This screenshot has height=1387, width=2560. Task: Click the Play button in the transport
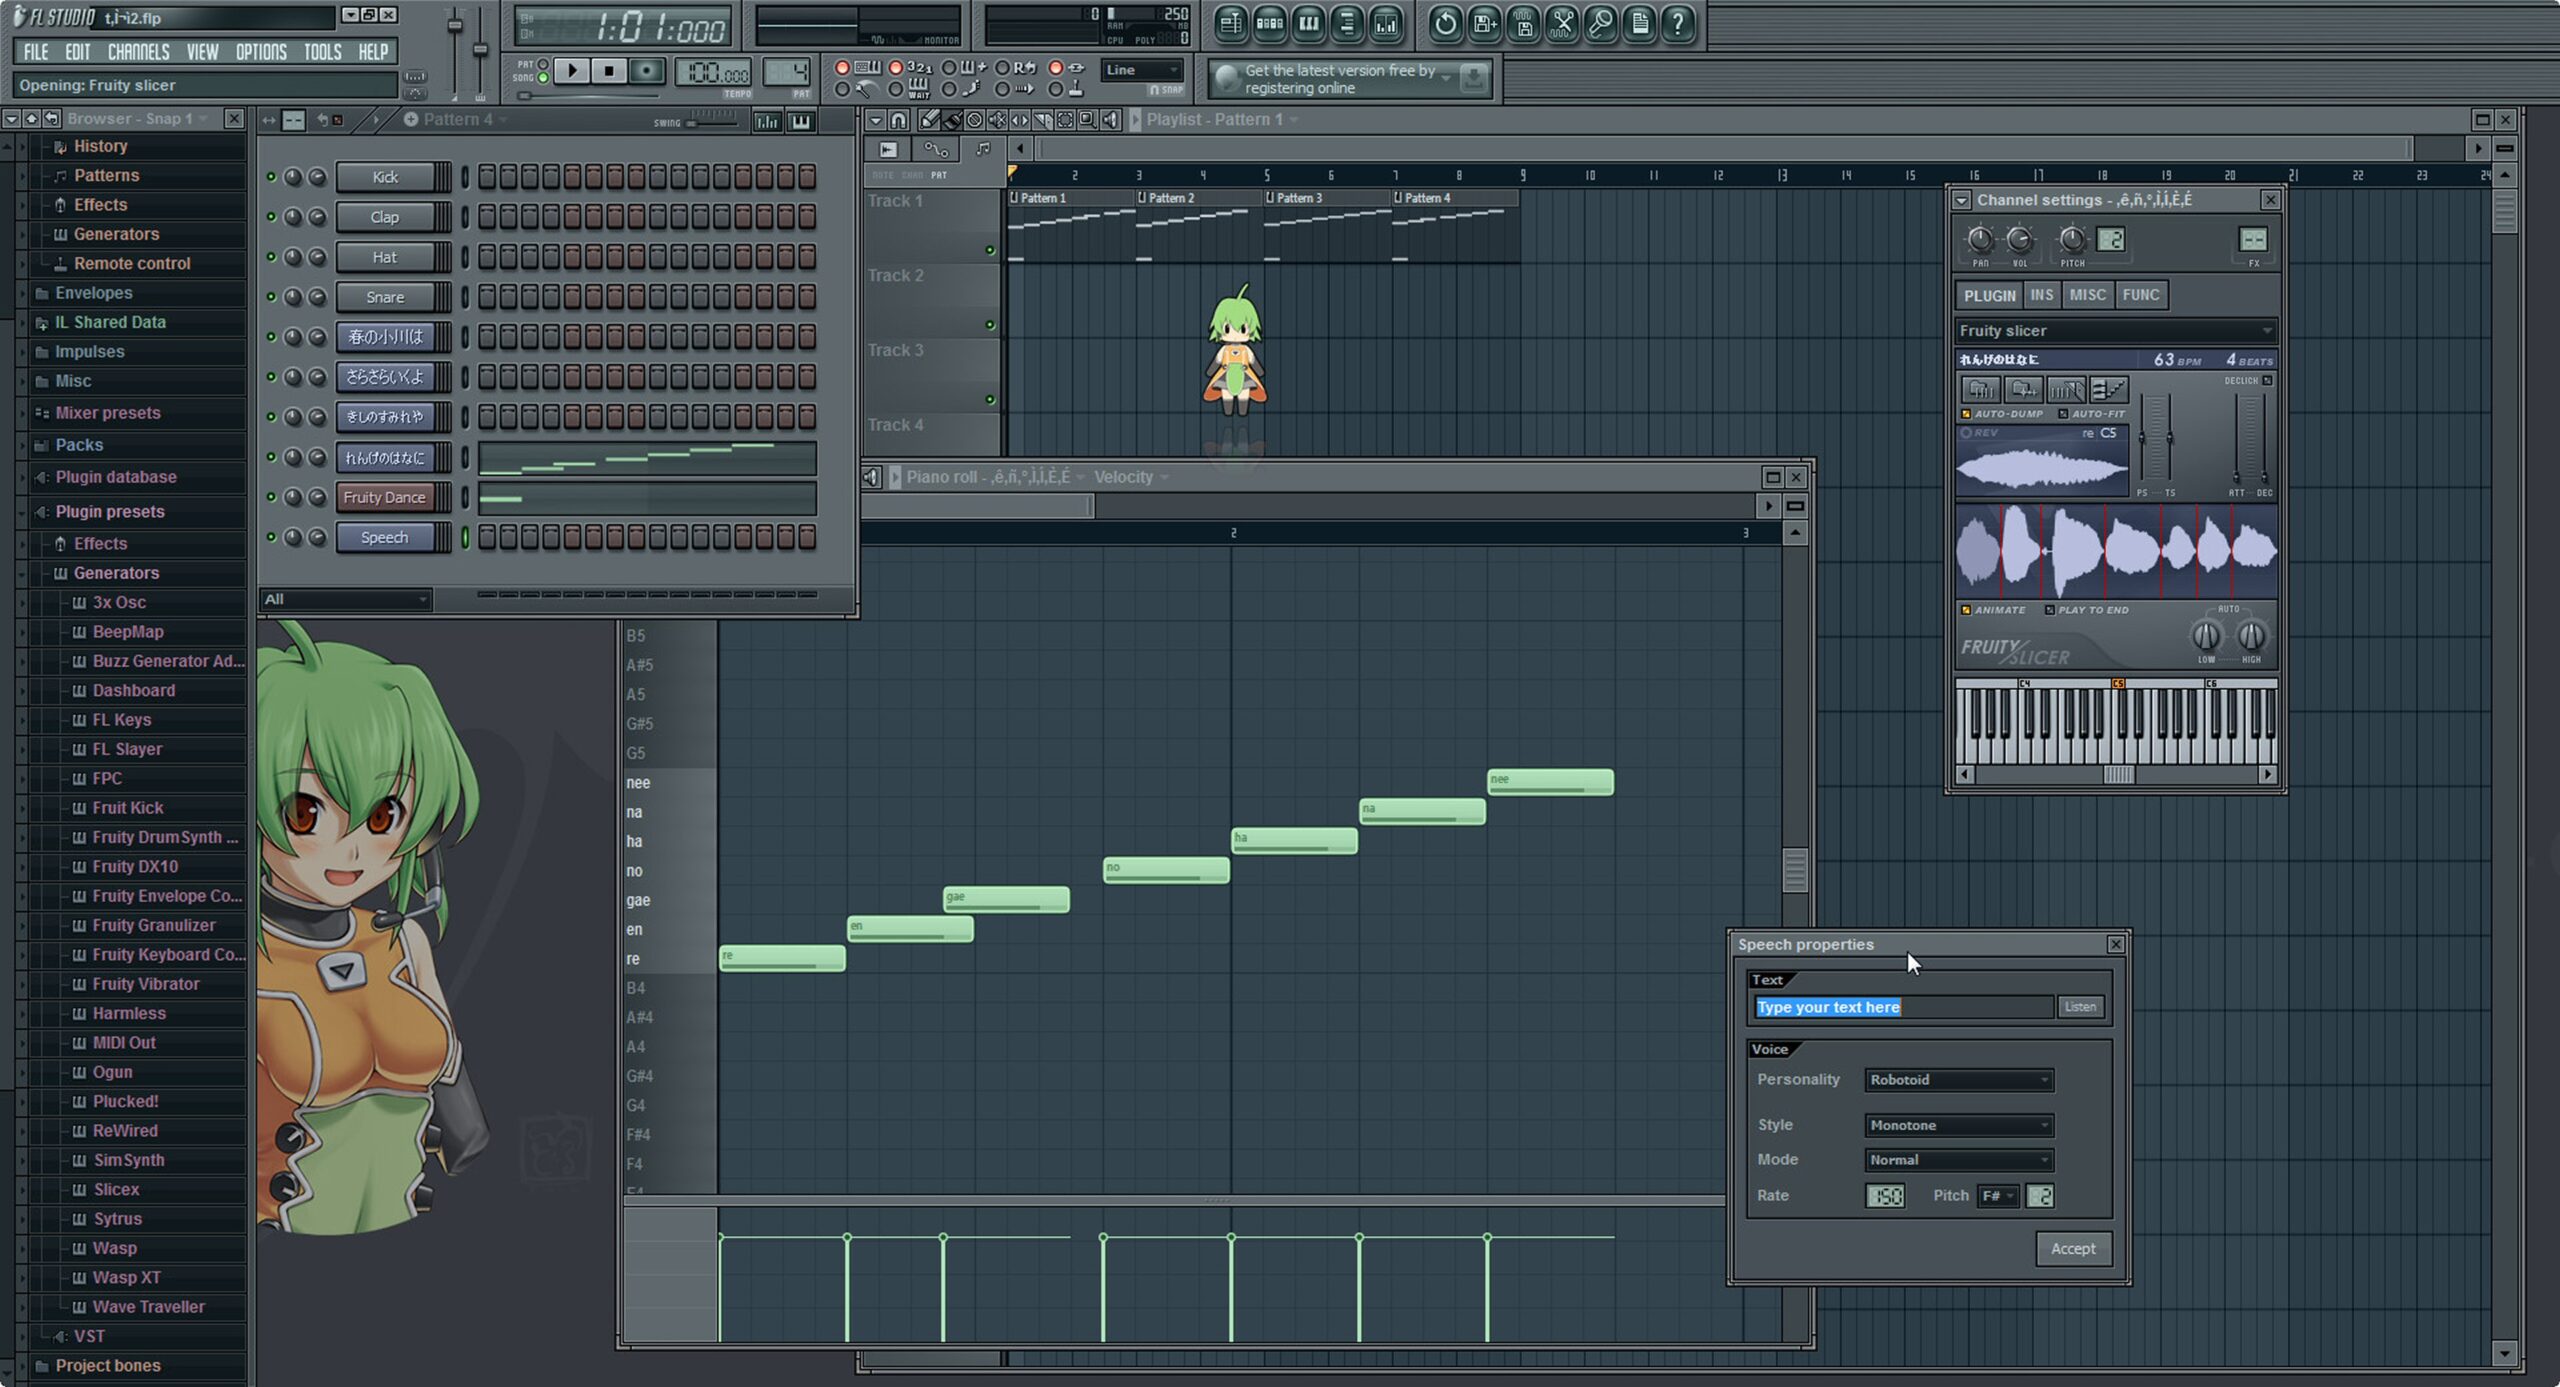[572, 70]
